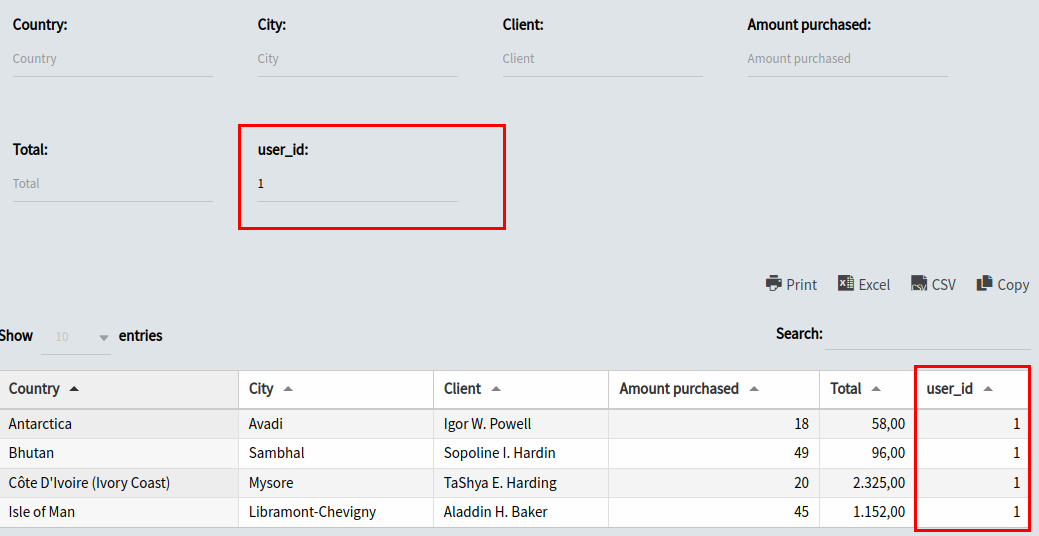This screenshot has height=536, width=1039.
Task: Select the Antarctica table row
Action: 516,424
